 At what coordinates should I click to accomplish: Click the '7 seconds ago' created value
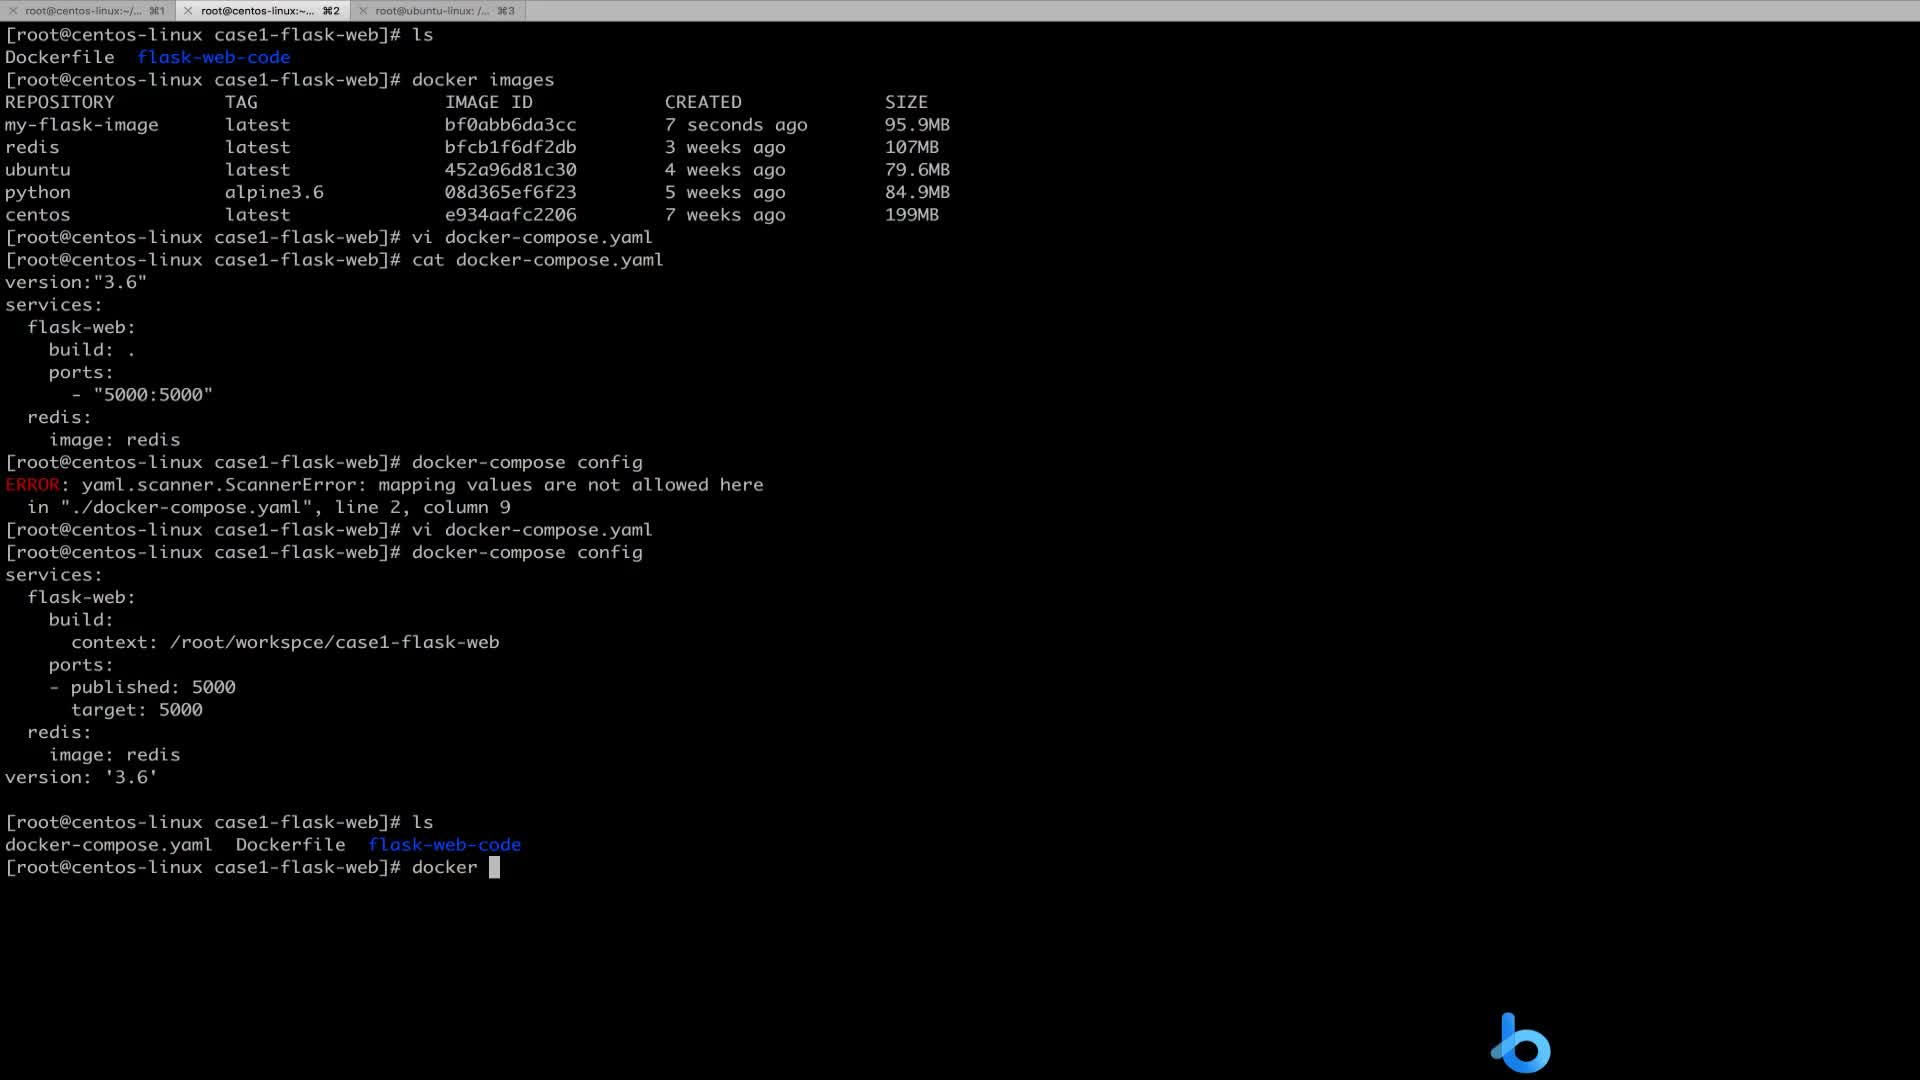click(x=736, y=125)
